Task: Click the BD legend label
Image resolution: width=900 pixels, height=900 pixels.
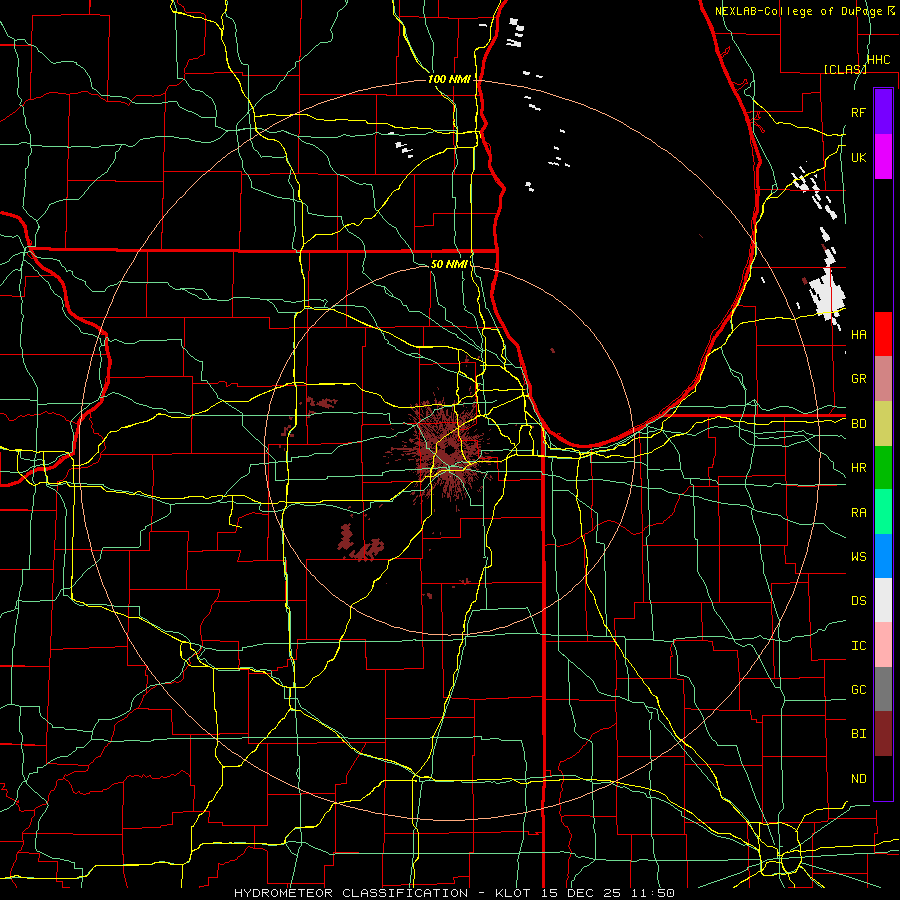Action: click(x=858, y=424)
